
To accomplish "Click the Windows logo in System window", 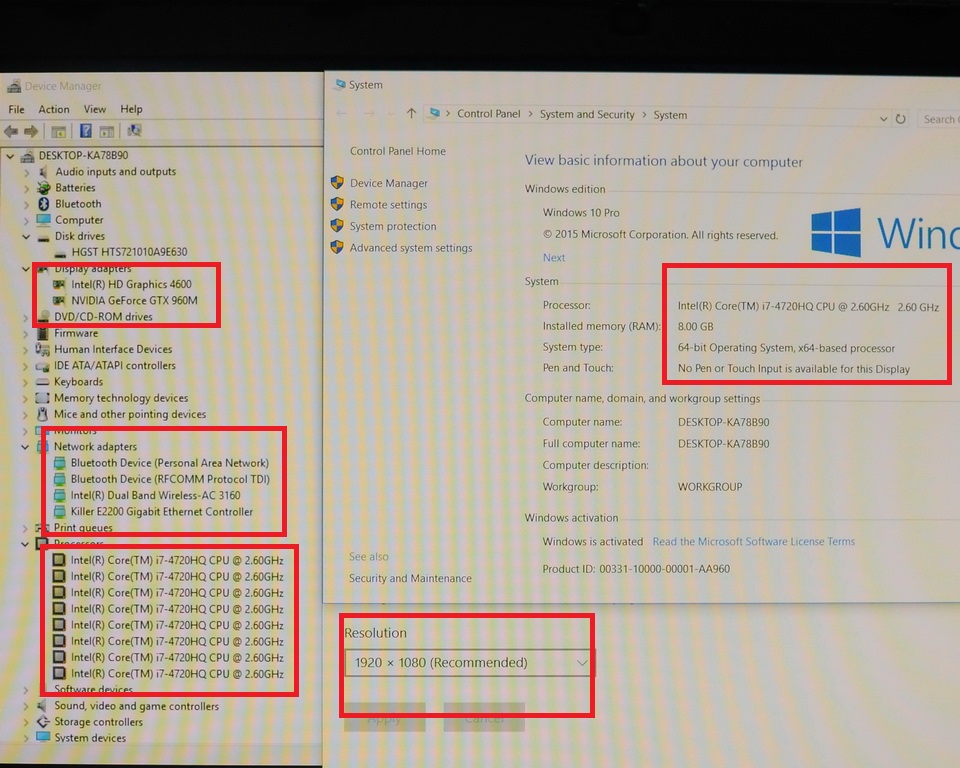I will (x=836, y=232).
